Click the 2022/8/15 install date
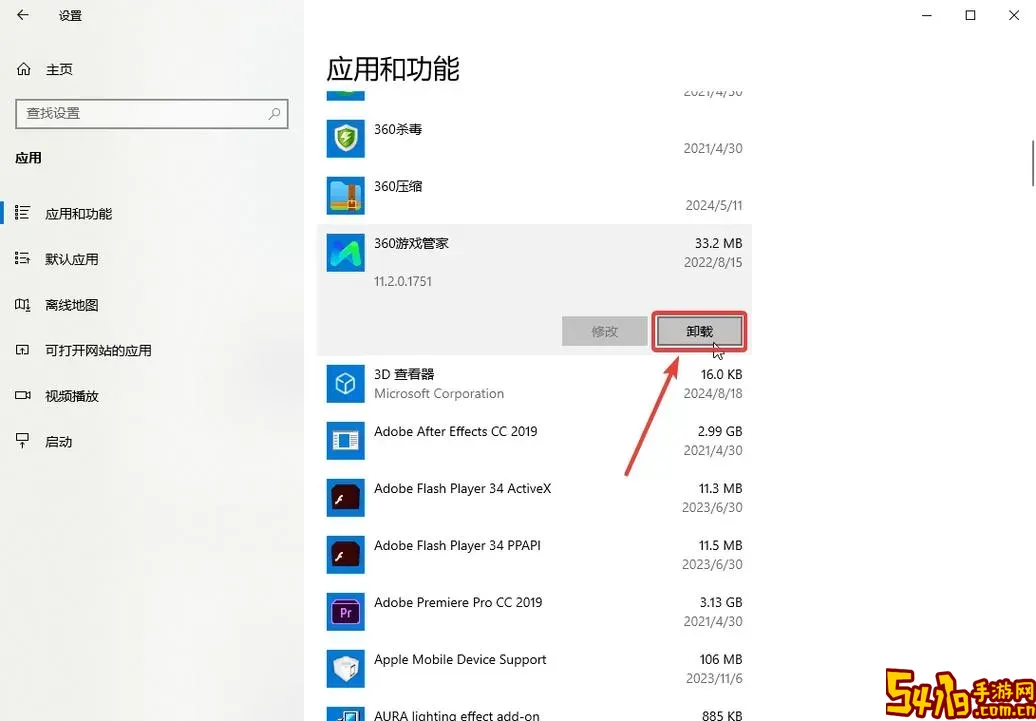Viewport: 1036px width, 721px height. coord(713,262)
